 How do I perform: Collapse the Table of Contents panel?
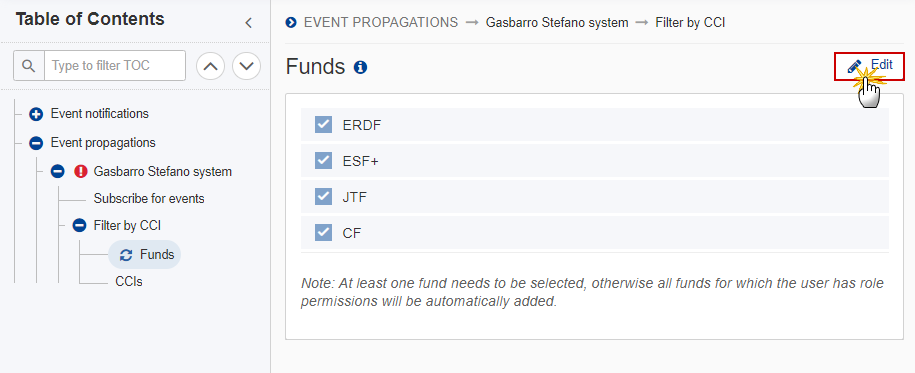coord(248,23)
